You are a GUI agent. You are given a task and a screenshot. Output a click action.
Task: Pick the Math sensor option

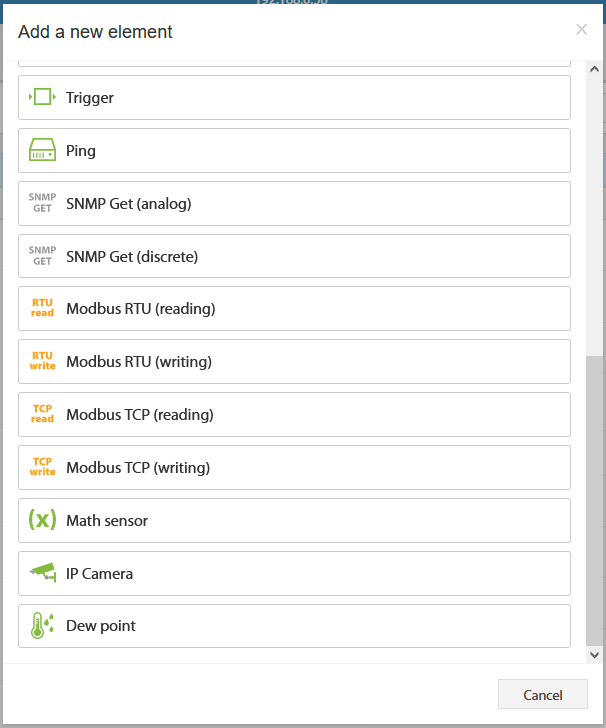pyautogui.click(x=294, y=520)
